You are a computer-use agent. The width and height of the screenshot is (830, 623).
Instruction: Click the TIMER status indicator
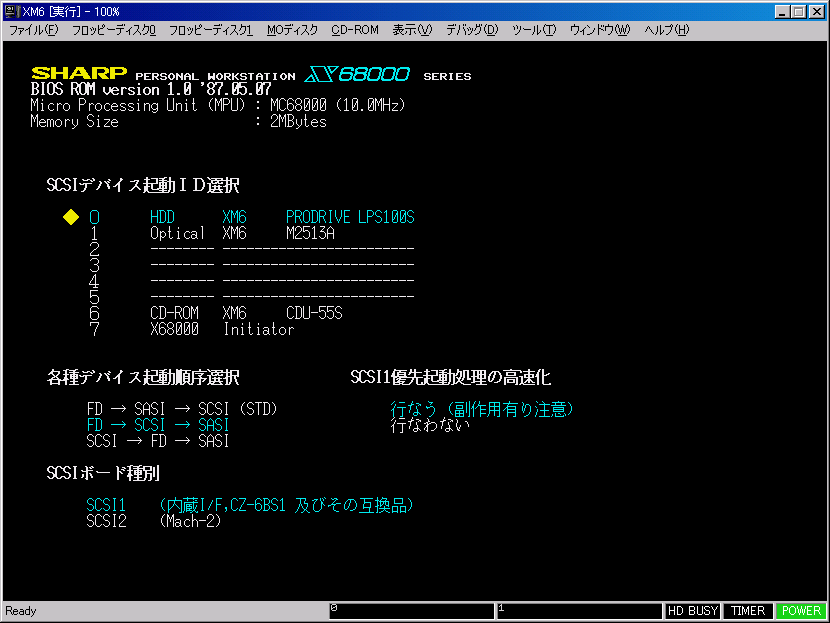click(748, 611)
